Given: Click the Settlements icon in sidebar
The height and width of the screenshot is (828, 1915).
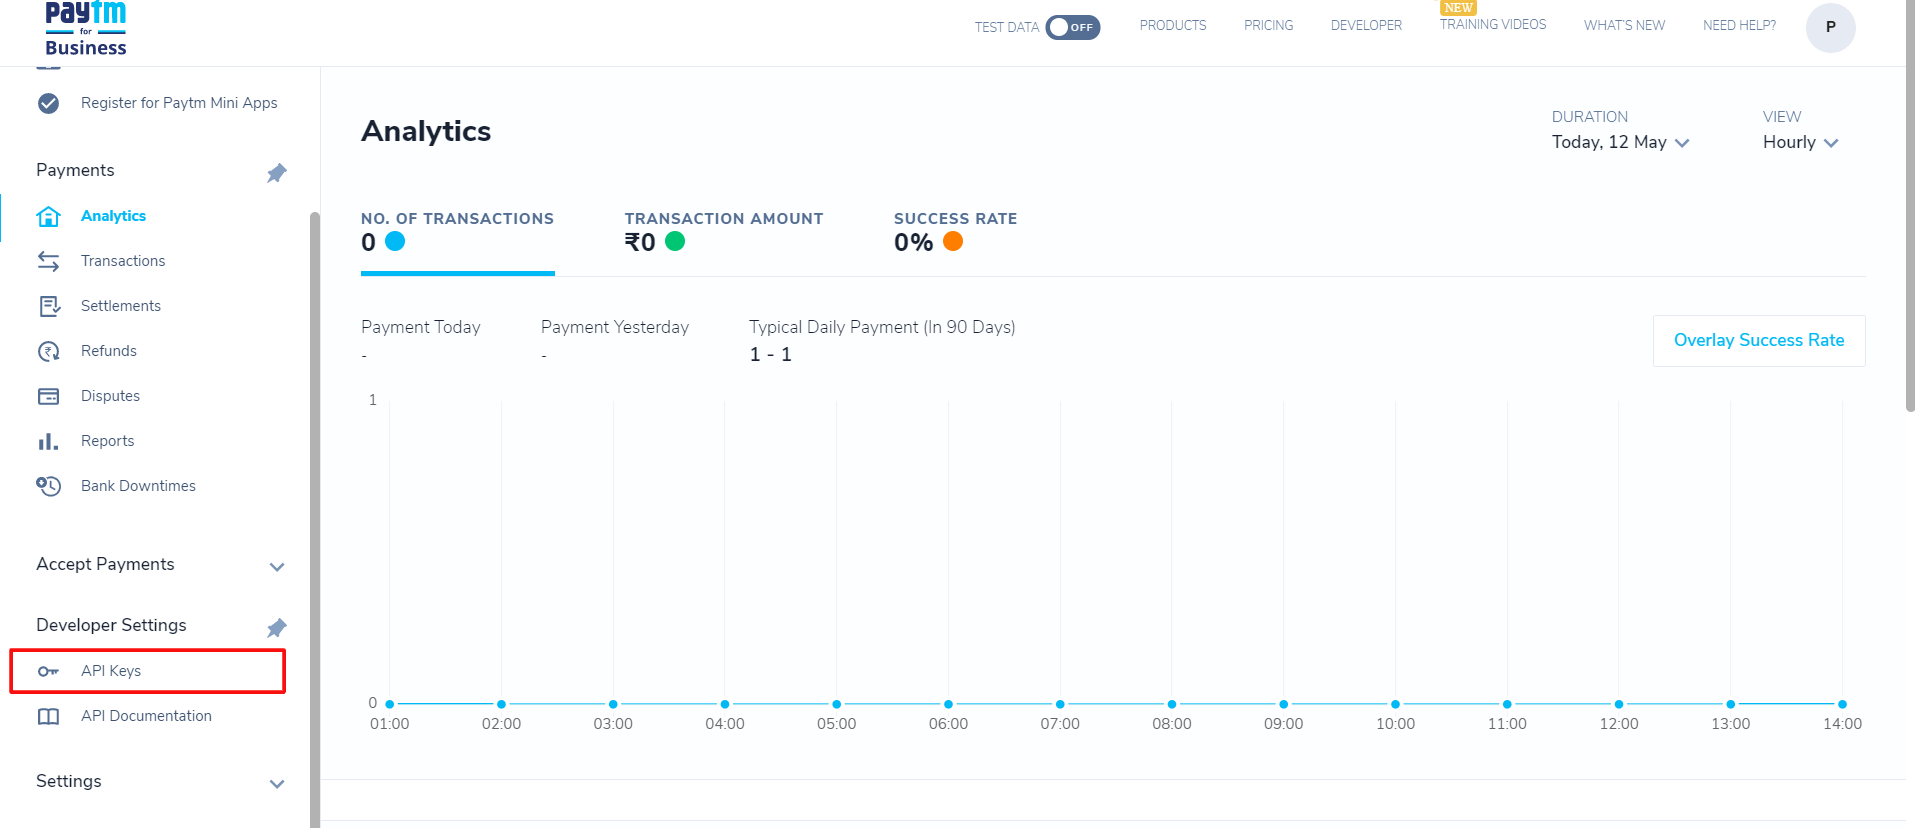Looking at the screenshot, I should [48, 306].
